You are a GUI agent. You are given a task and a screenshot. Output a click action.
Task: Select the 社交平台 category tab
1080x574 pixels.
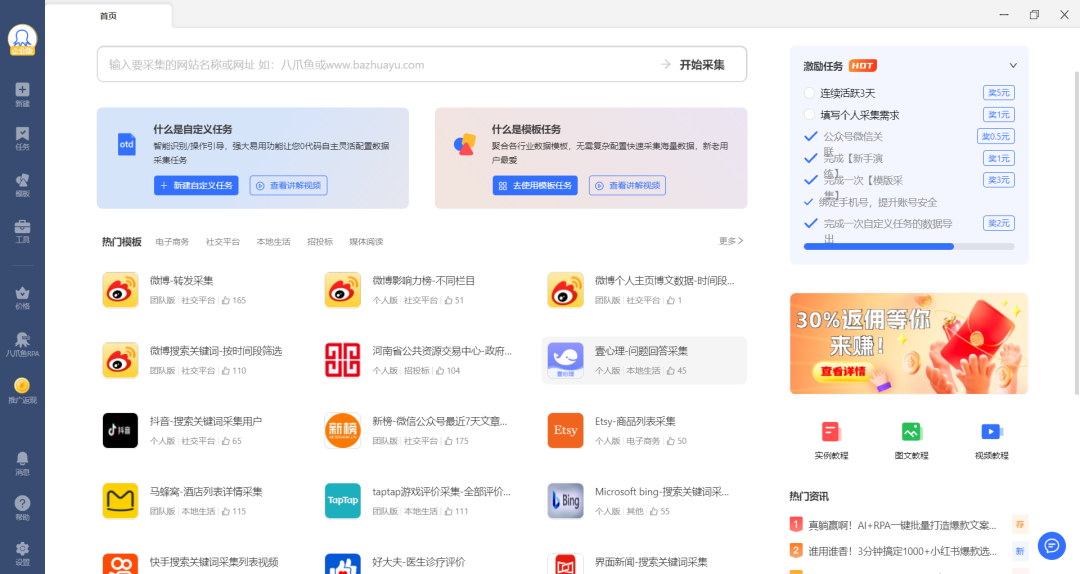point(222,242)
